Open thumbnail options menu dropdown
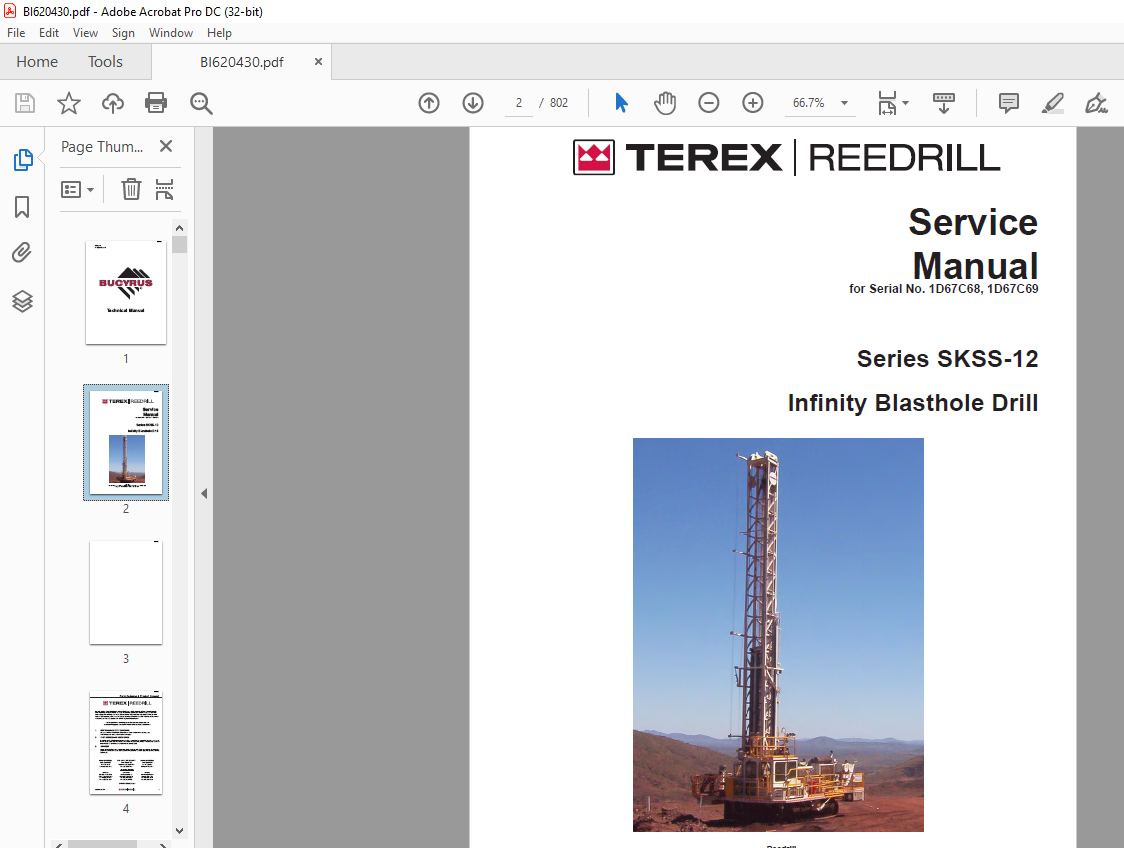This screenshot has height=848, width=1124. (77, 190)
